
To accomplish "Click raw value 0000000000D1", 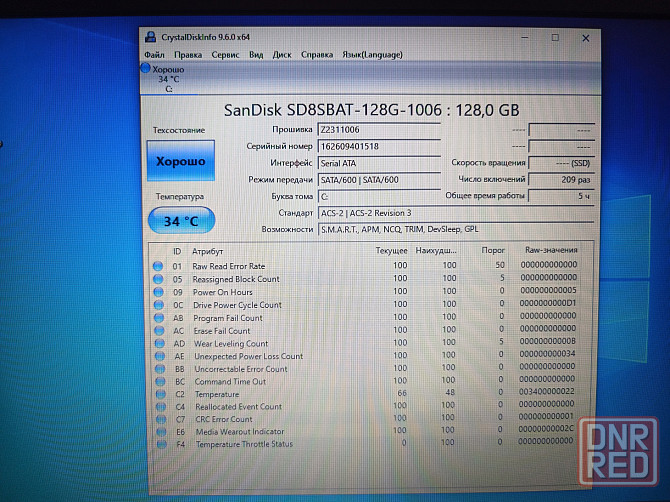I will click(x=548, y=303).
